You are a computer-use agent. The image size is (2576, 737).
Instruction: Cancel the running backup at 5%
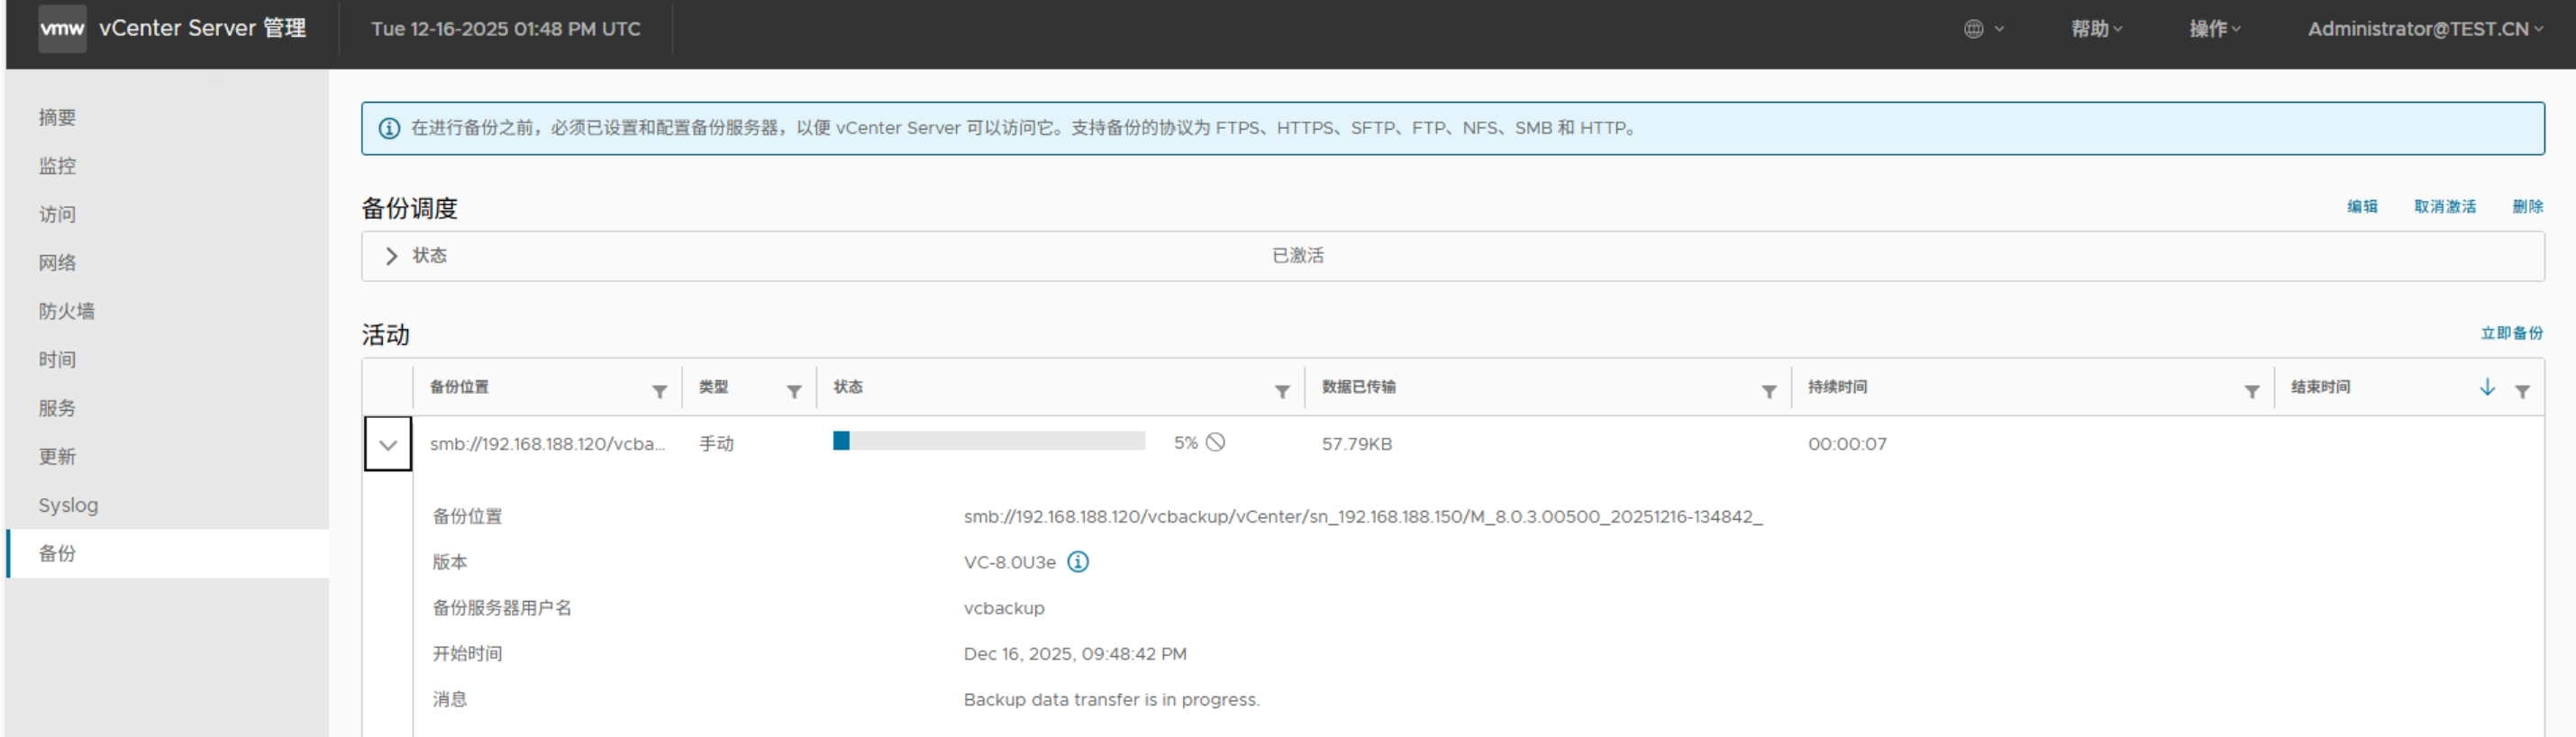1215,442
